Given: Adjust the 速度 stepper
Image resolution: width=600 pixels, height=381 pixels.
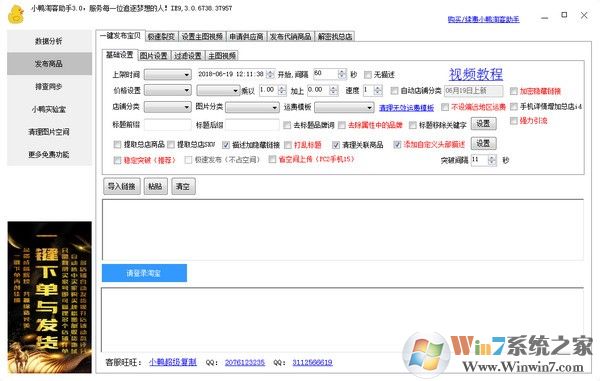Looking at the screenshot, I should click(x=378, y=90).
